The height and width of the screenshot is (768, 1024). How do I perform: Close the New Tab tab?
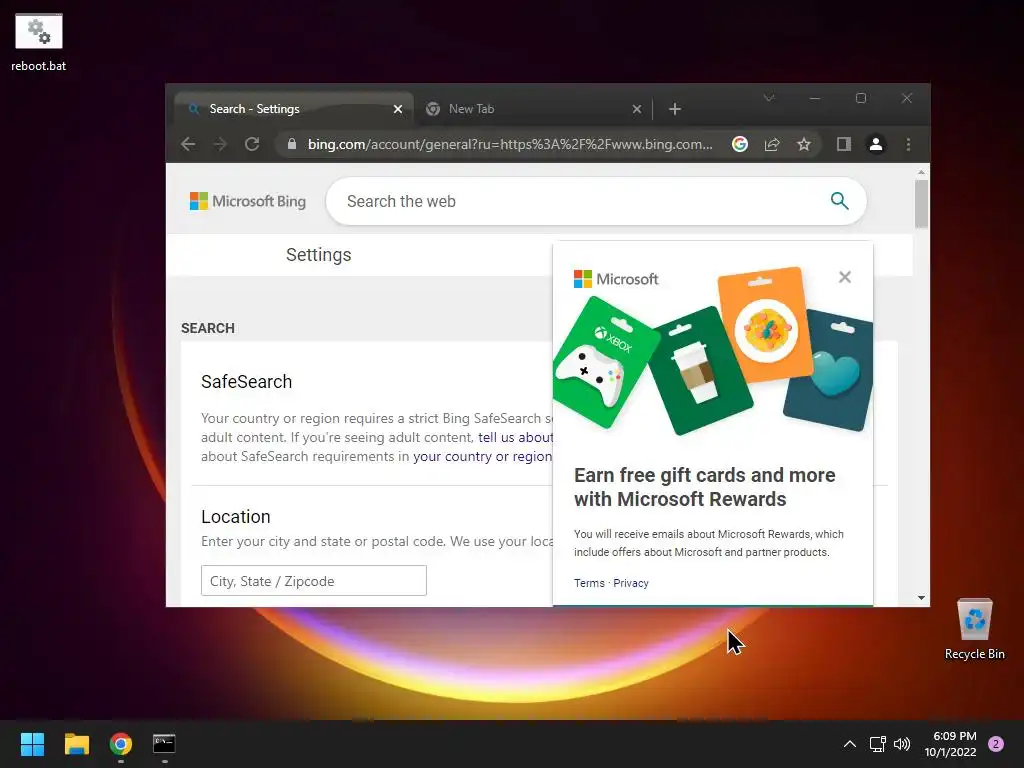(x=637, y=109)
